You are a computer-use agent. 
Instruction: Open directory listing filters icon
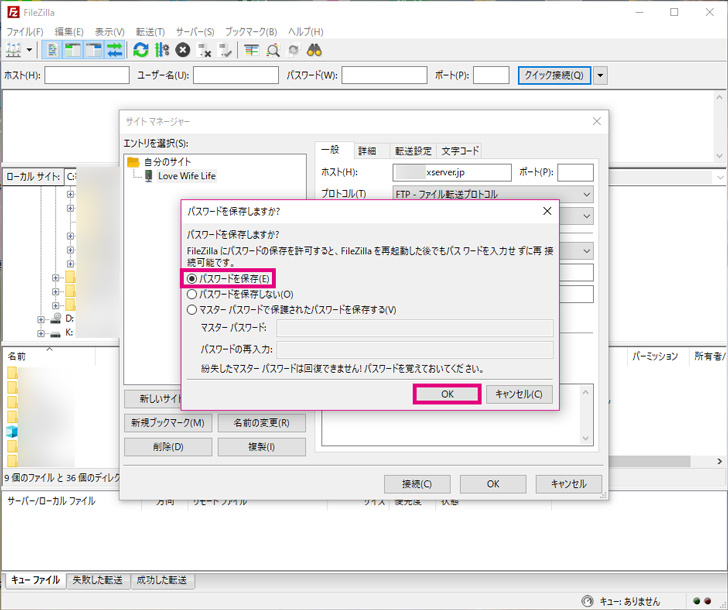pyautogui.click(x=252, y=50)
